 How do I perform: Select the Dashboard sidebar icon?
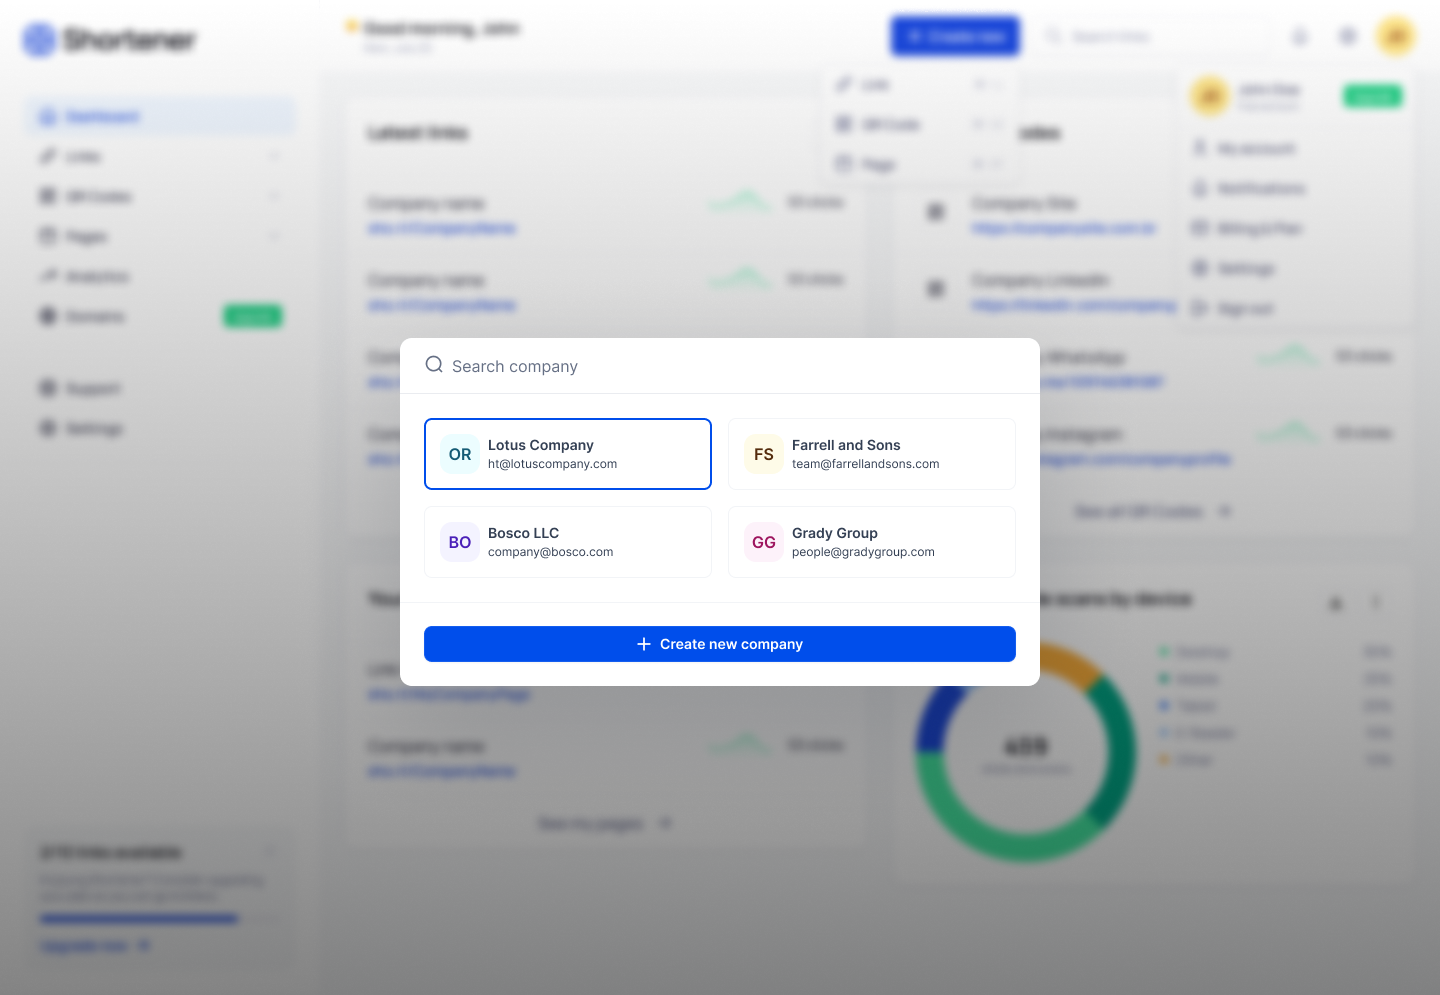tap(48, 116)
